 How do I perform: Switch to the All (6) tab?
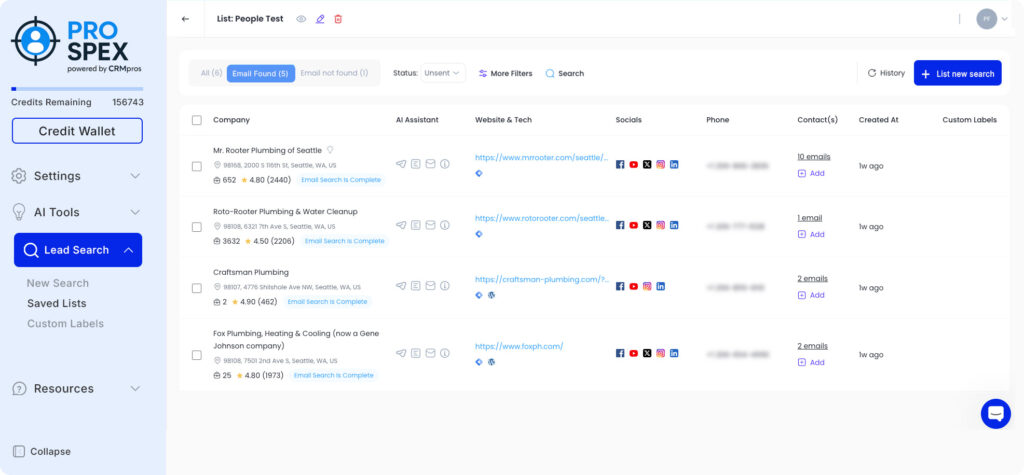click(x=212, y=73)
